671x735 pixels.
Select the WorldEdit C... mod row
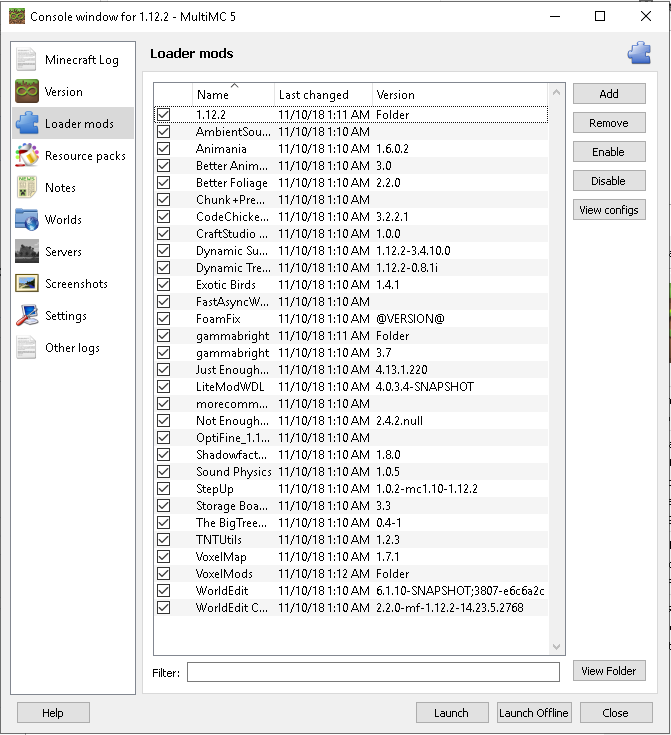(351, 608)
